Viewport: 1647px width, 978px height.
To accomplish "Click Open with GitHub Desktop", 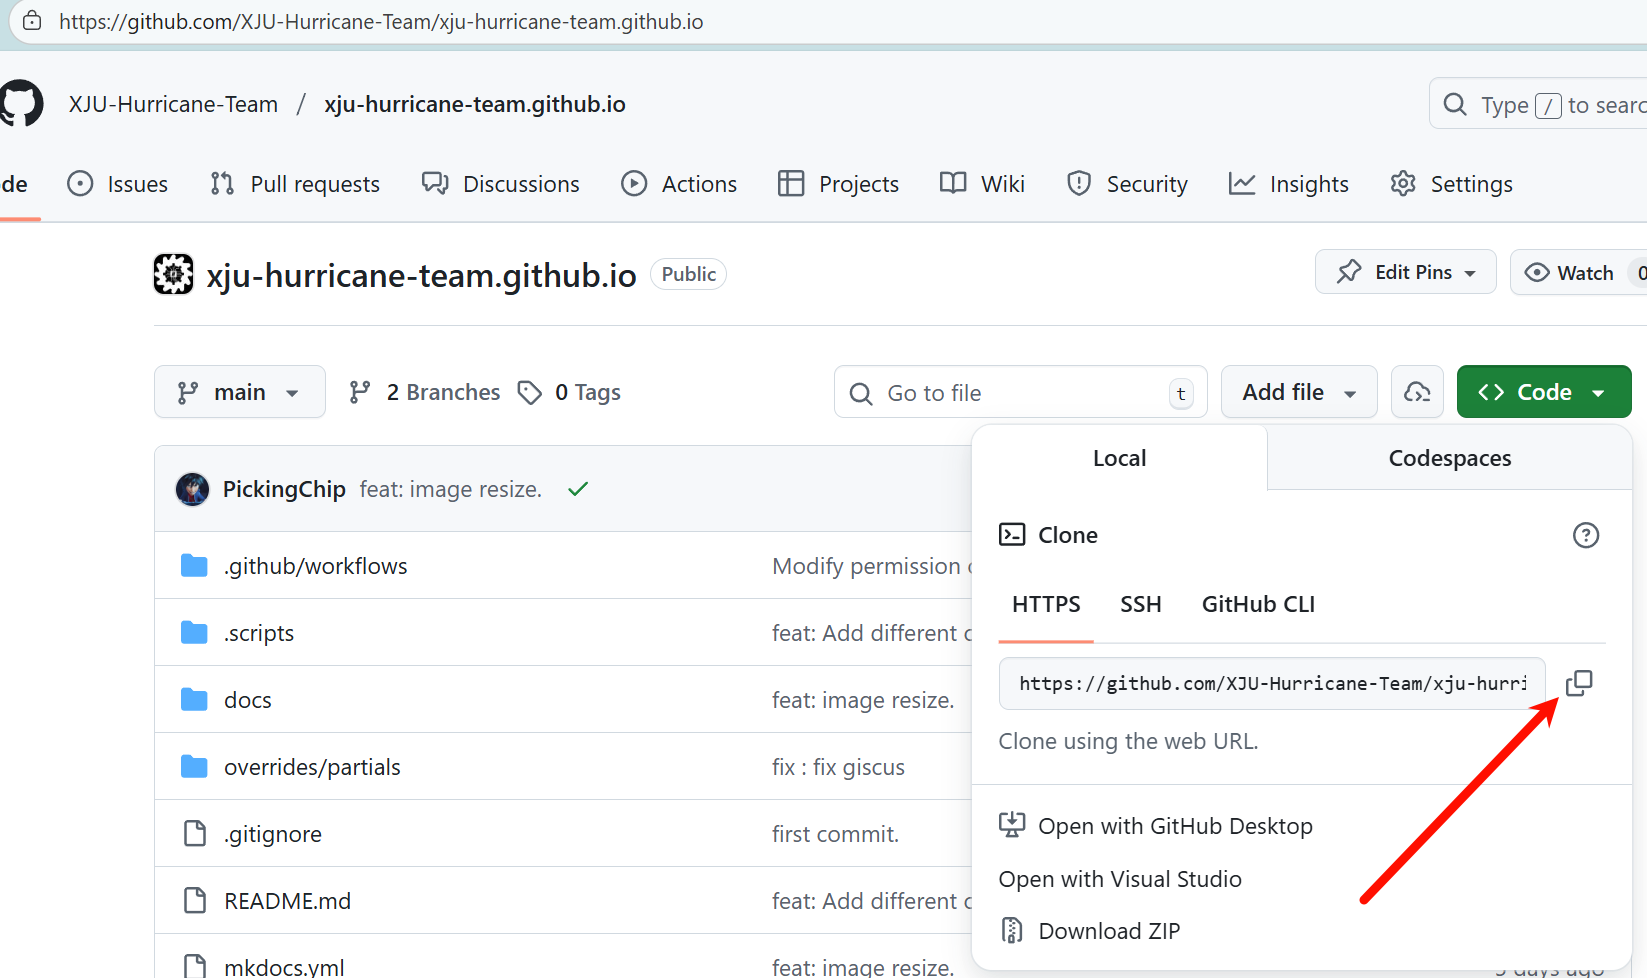I will click(x=1174, y=826).
